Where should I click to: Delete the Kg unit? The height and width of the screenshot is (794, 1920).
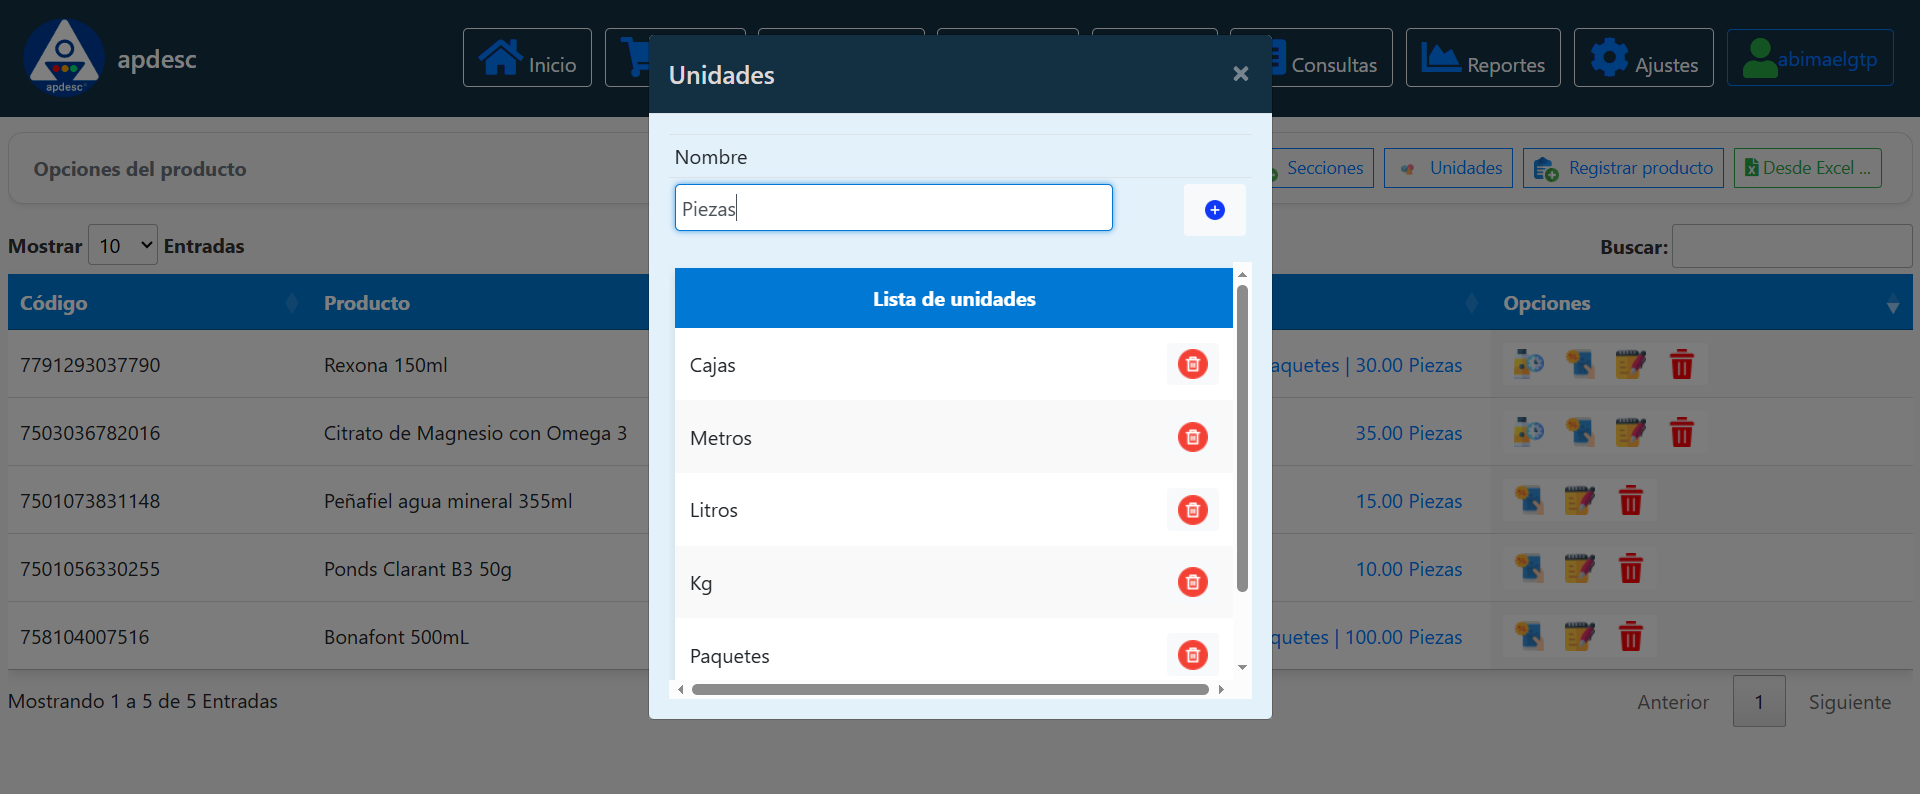(x=1192, y=582)
